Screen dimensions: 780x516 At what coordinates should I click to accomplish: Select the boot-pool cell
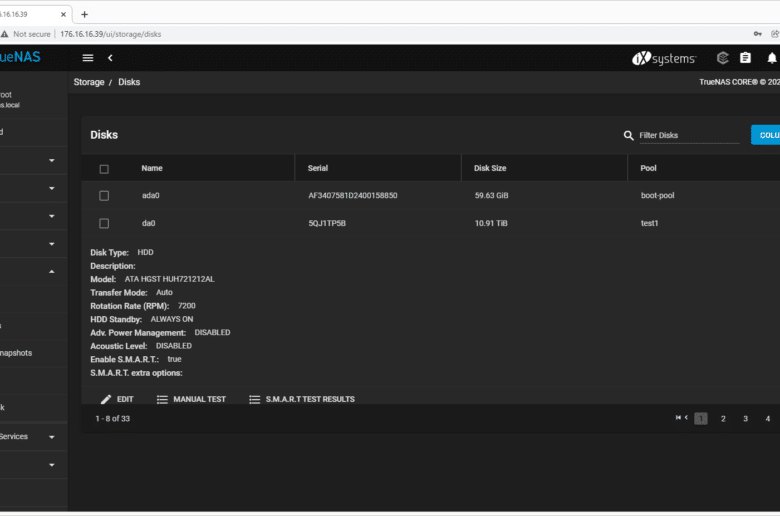658,196
